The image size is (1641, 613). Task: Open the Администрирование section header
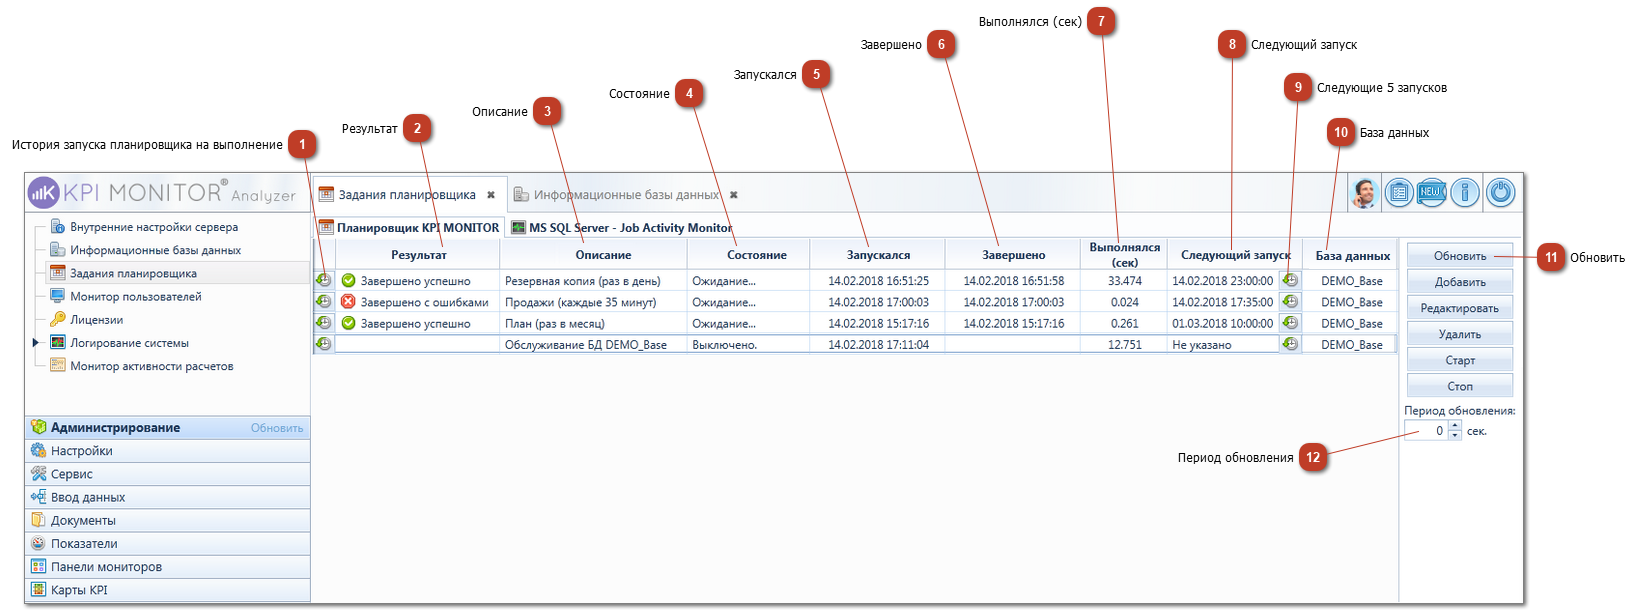pos(167,427)
